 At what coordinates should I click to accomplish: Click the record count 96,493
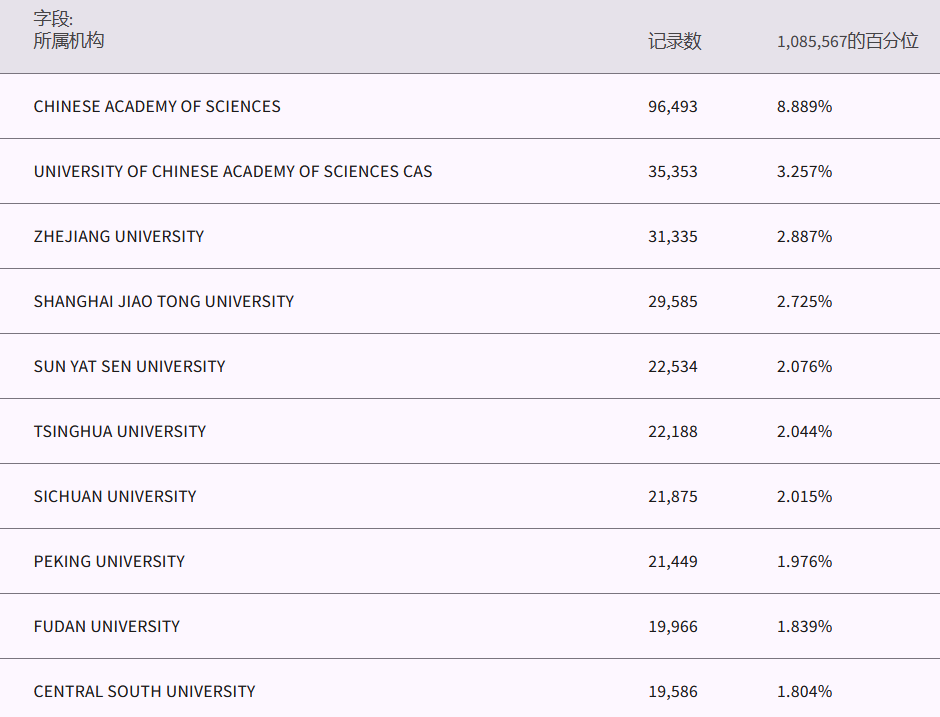tap(673, 106)
